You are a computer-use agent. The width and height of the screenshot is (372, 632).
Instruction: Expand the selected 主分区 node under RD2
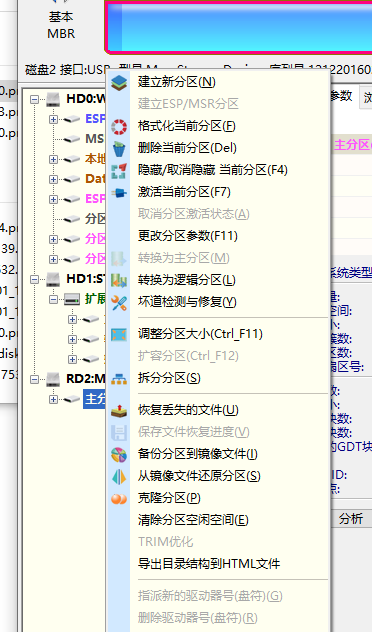[x=53, y=399]
